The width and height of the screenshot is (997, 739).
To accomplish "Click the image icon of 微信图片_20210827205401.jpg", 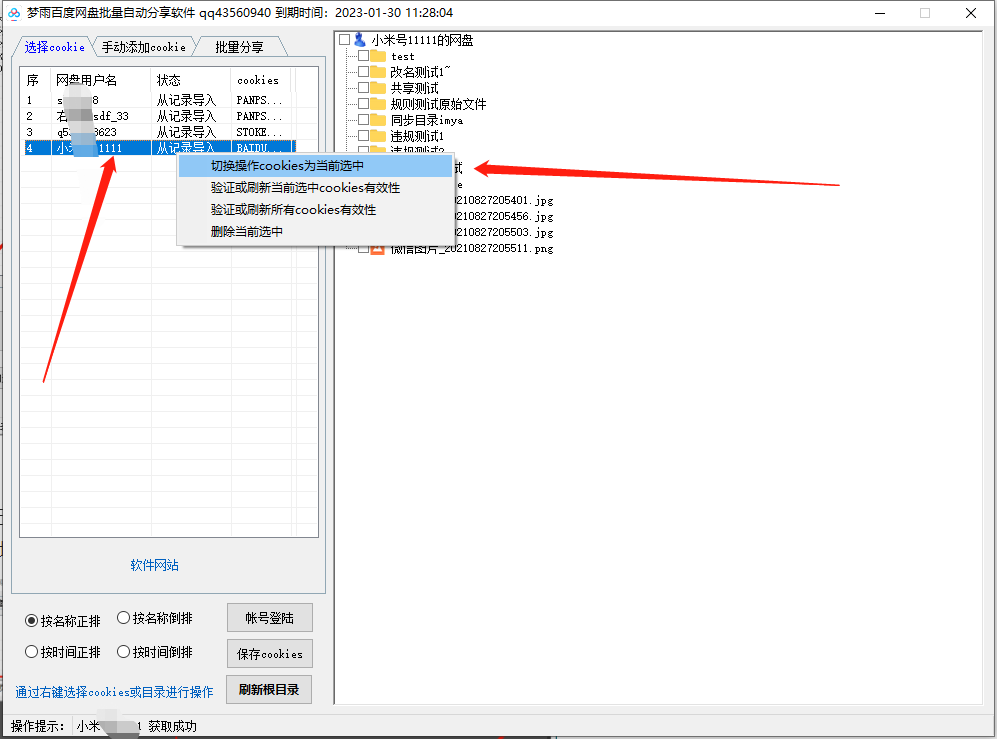I will tap(376, 200).
